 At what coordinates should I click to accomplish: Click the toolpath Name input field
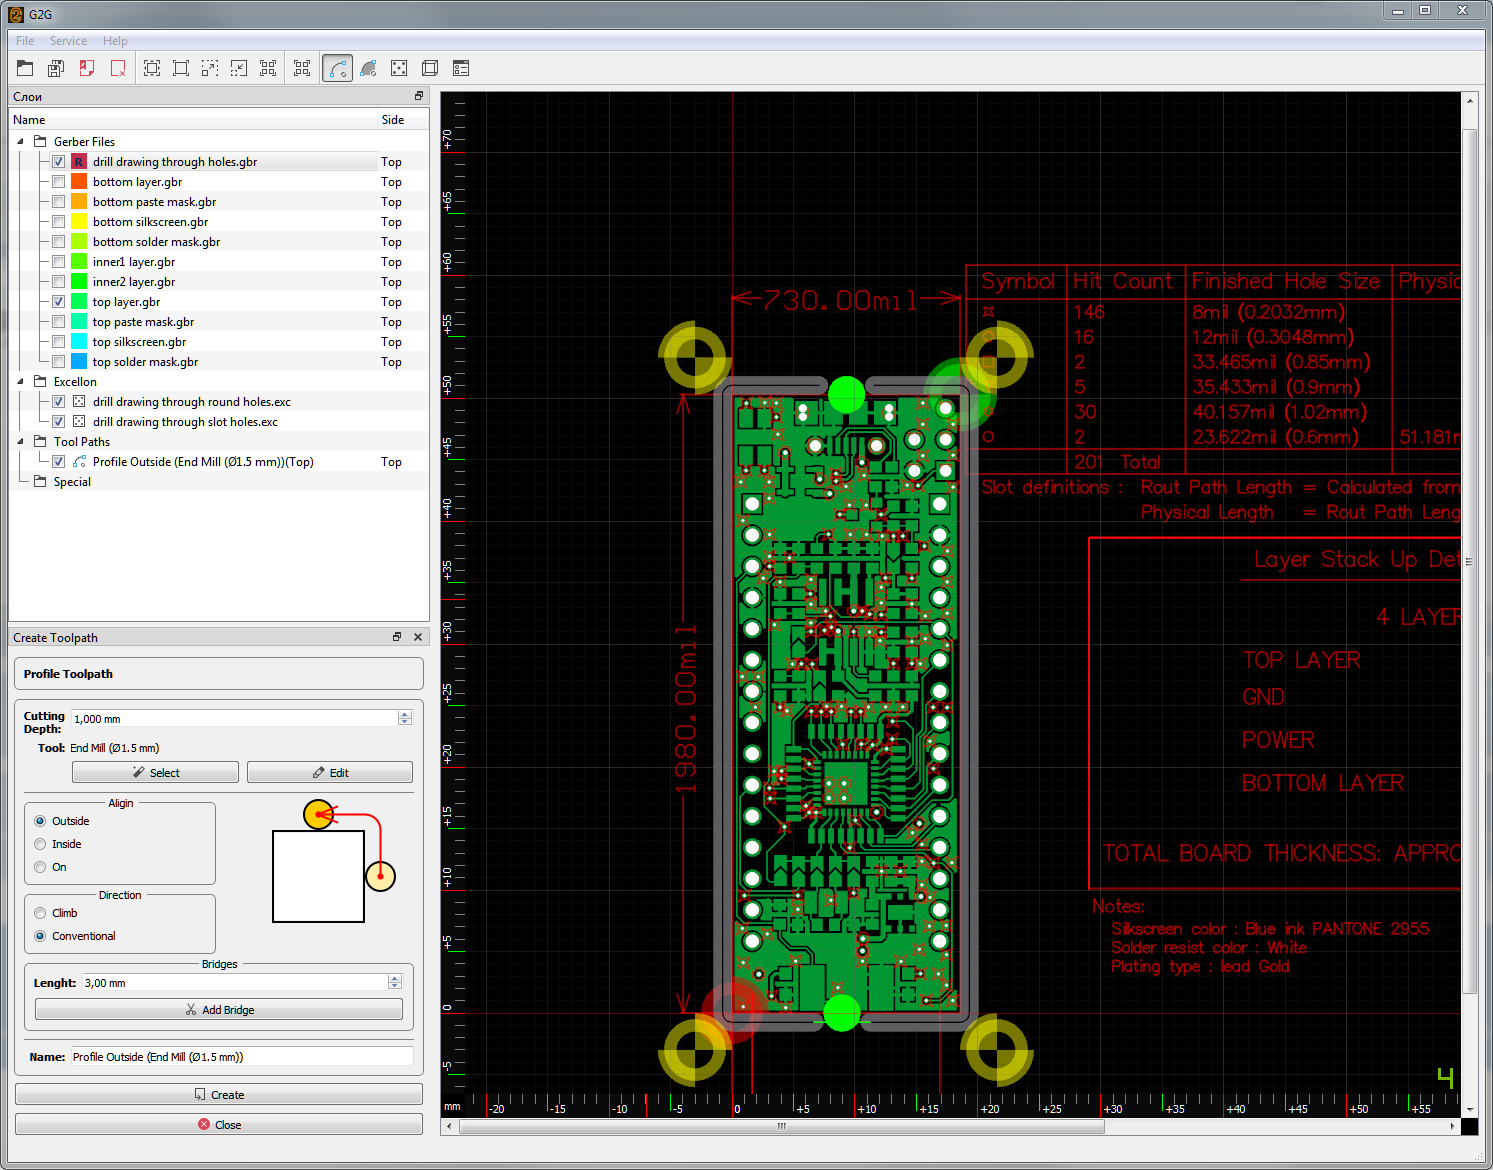241,1057
